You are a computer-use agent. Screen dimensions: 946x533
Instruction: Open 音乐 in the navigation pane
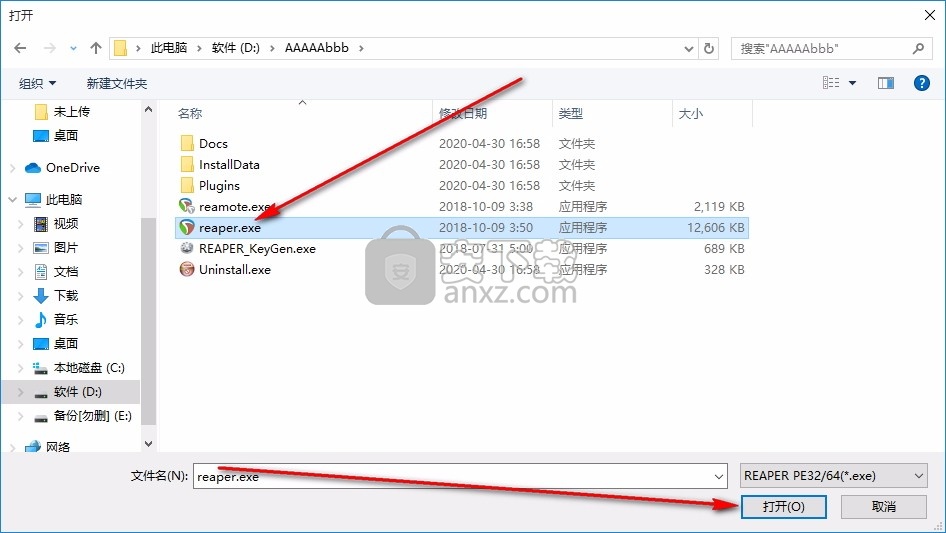pos(66,319)
